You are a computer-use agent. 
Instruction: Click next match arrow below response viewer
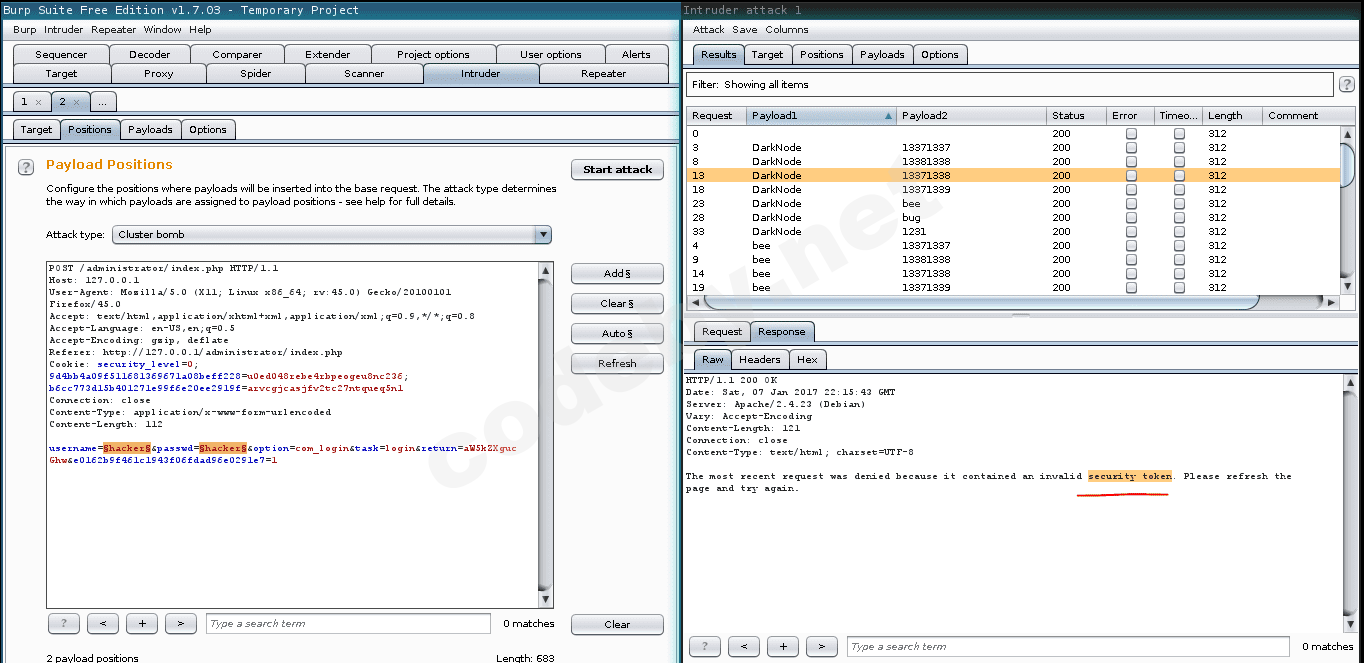821,647
